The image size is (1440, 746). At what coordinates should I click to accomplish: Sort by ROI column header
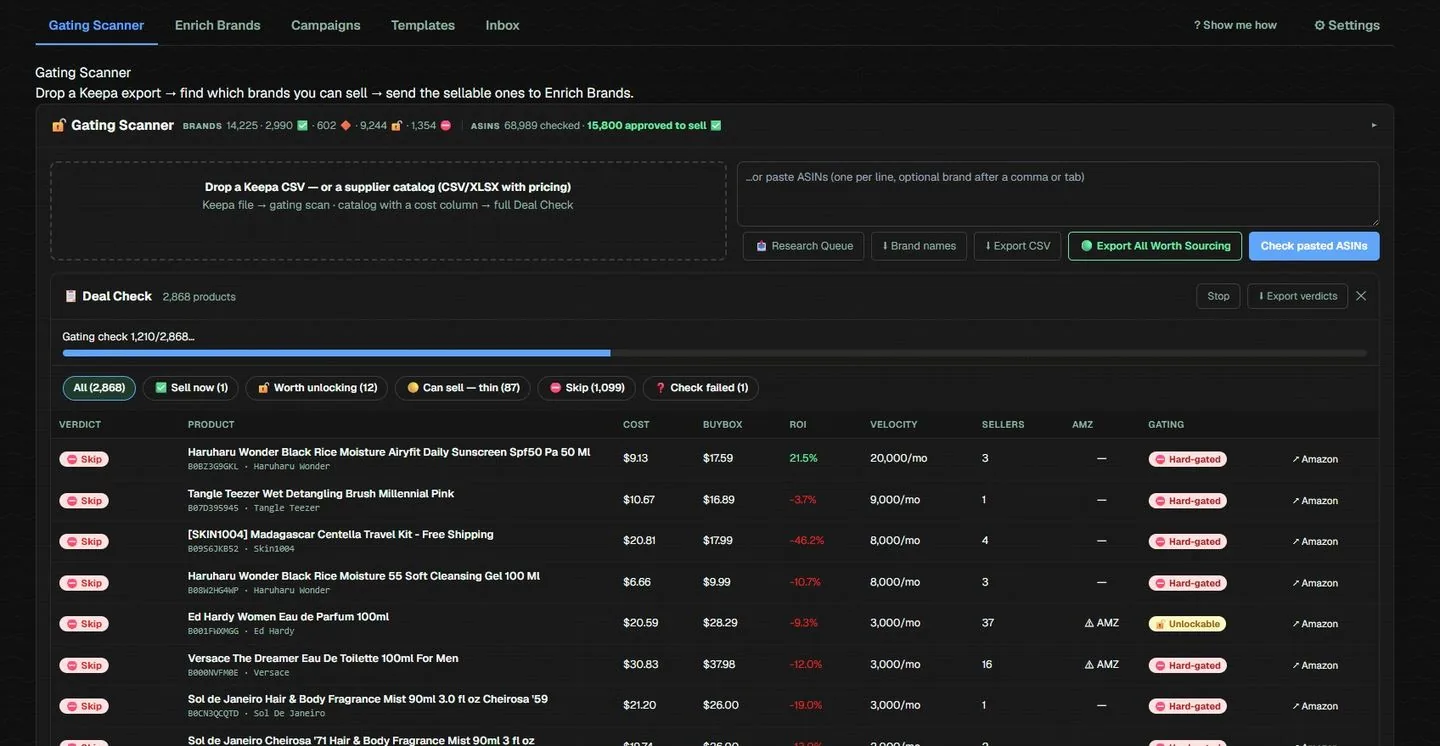[798, 425]
